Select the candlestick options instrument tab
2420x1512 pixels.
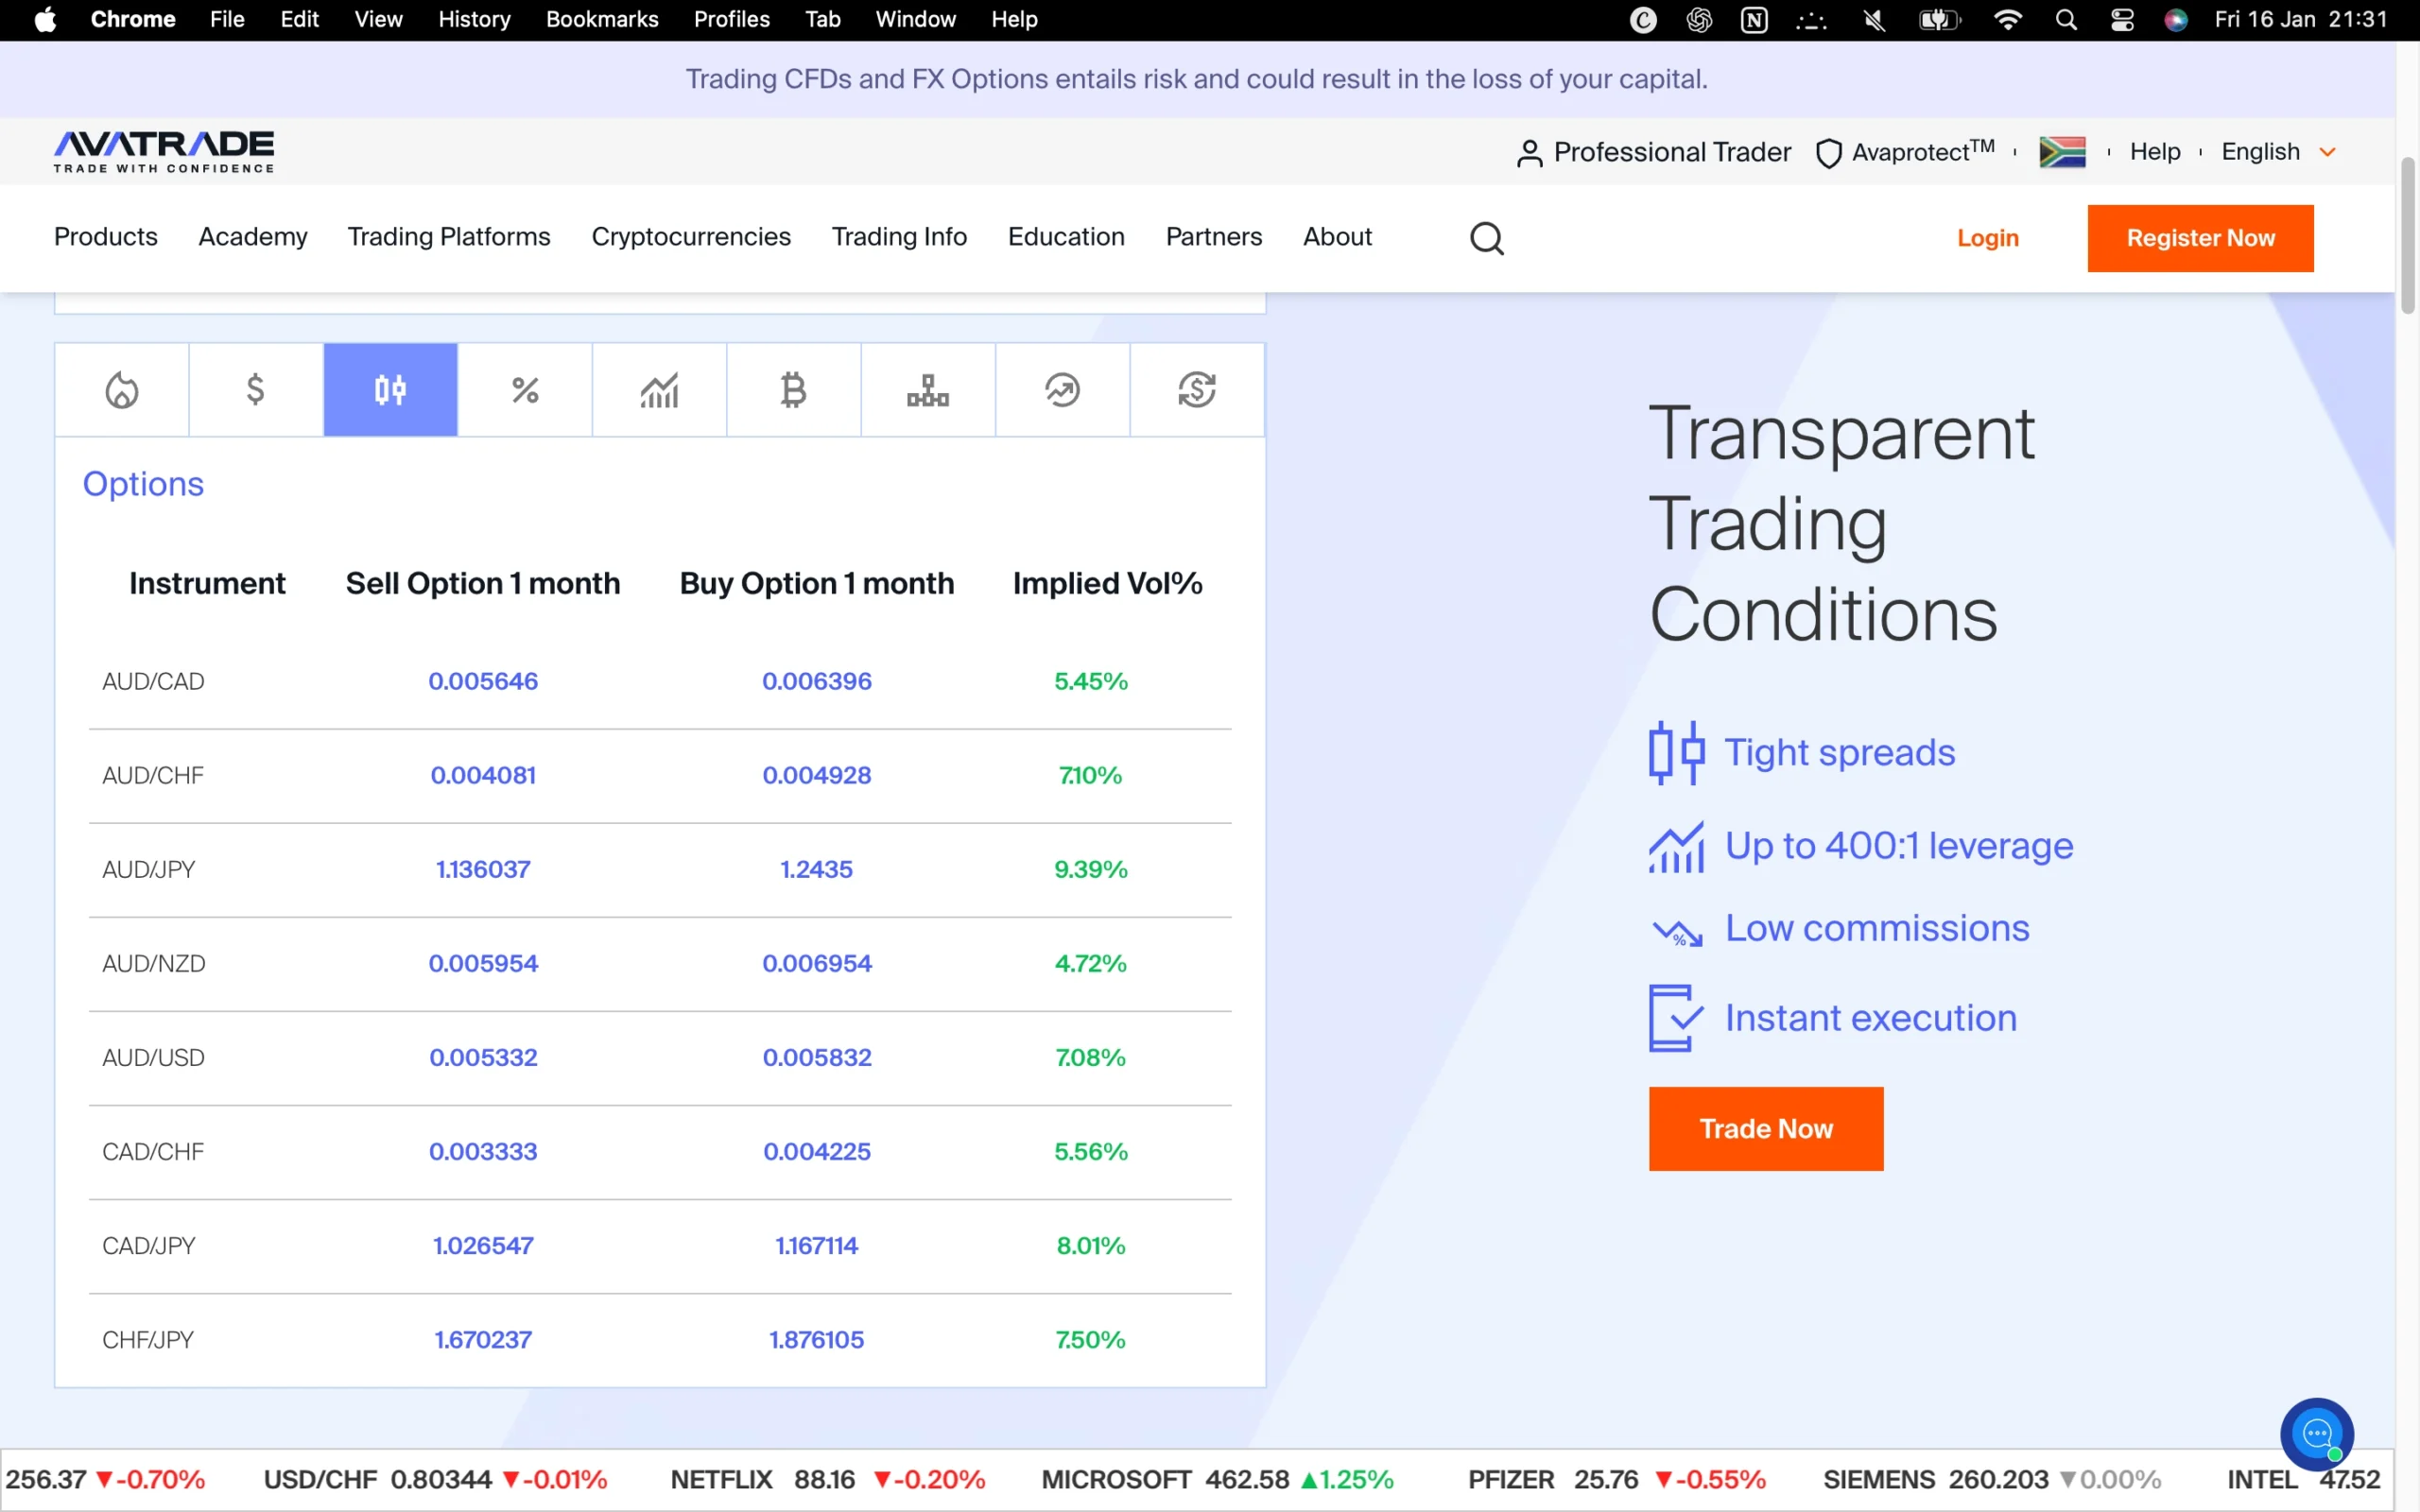click(x=390, y=389)
